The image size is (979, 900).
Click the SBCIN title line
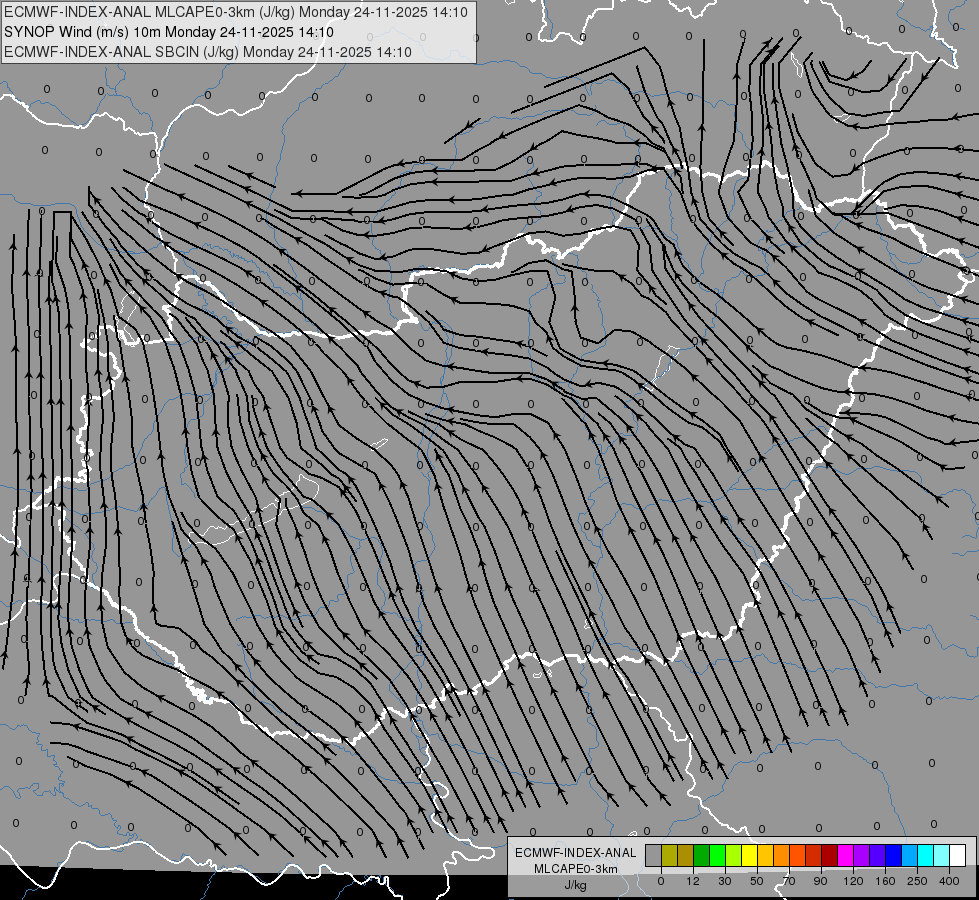pyautogui.click(x=208, y=52)
